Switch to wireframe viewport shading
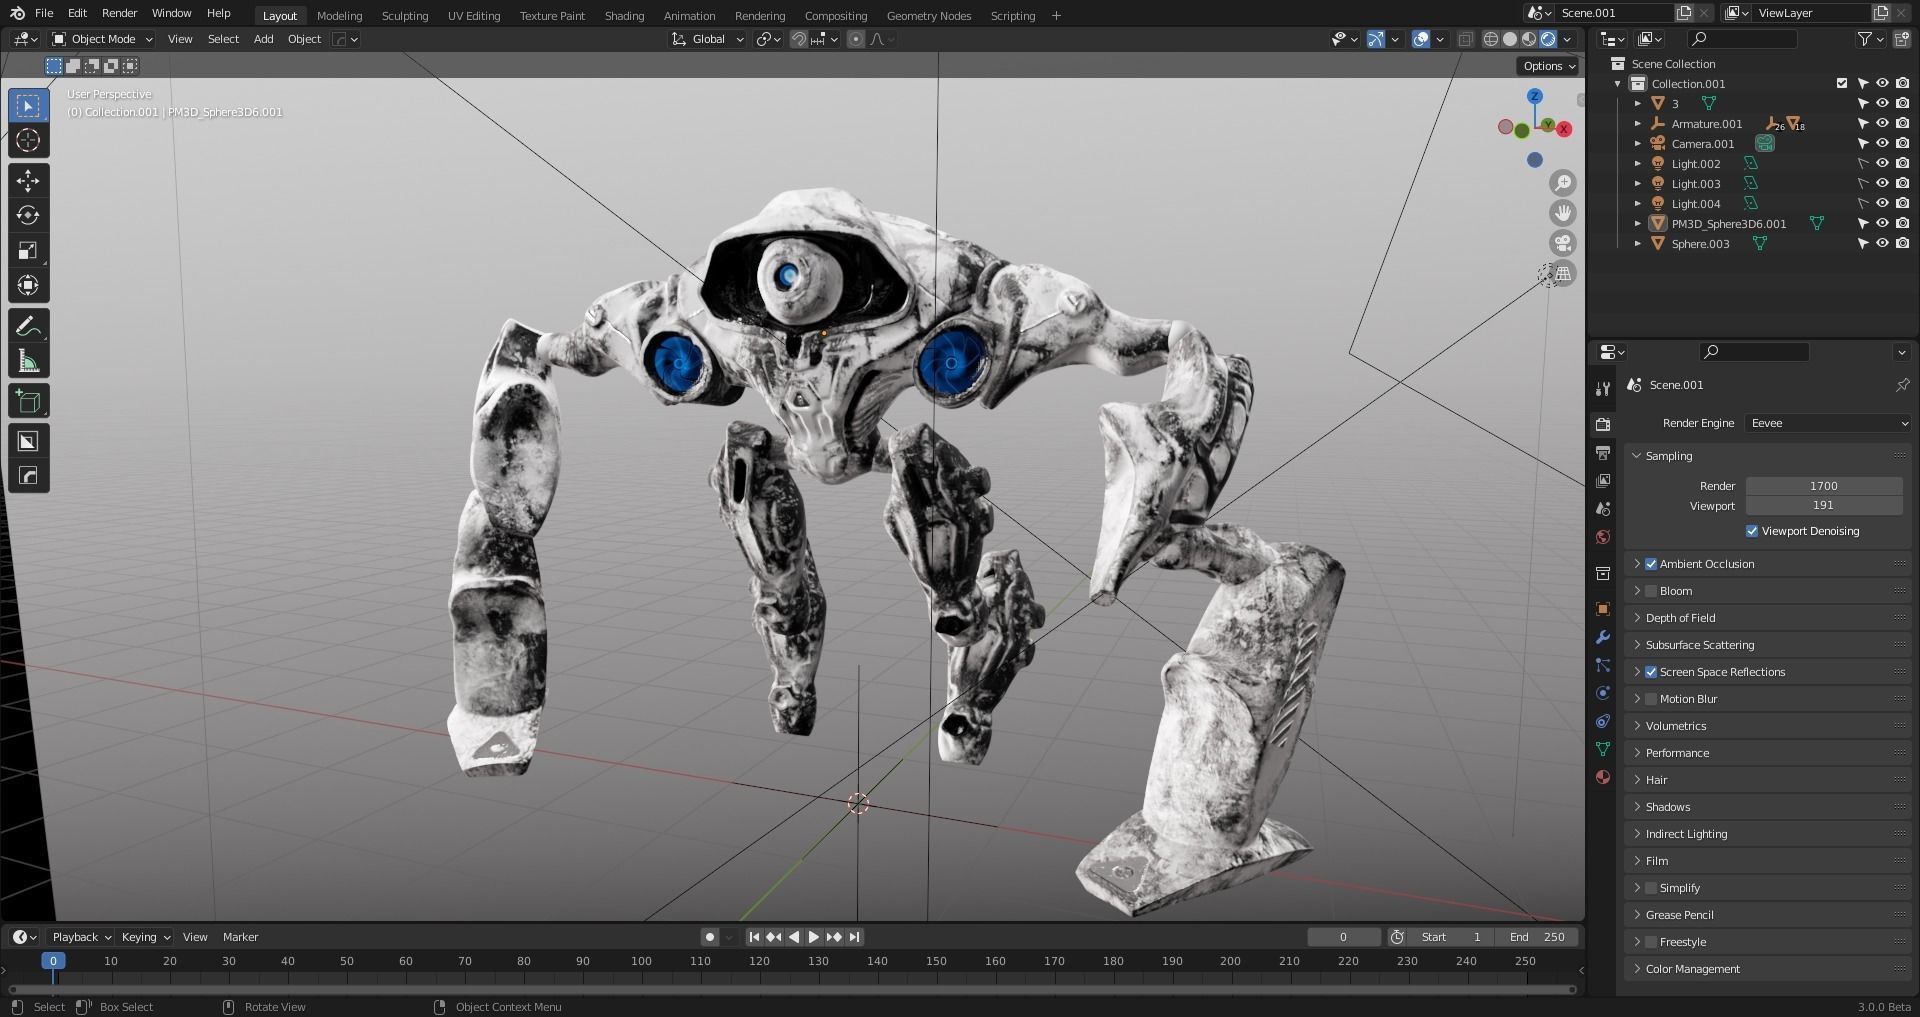Screen dimensions: 1920x1017 click(x=1491, y=39)
